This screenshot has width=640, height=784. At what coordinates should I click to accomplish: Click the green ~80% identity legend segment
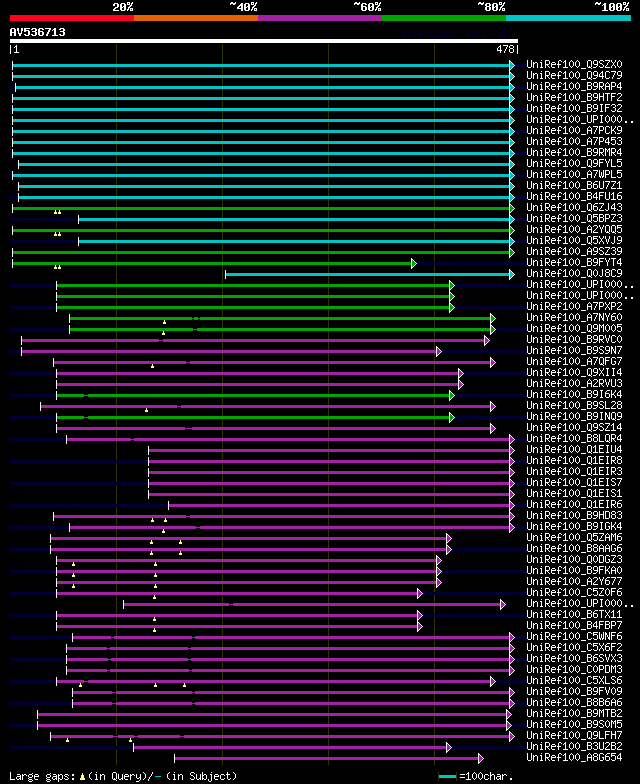coord(444,18)
